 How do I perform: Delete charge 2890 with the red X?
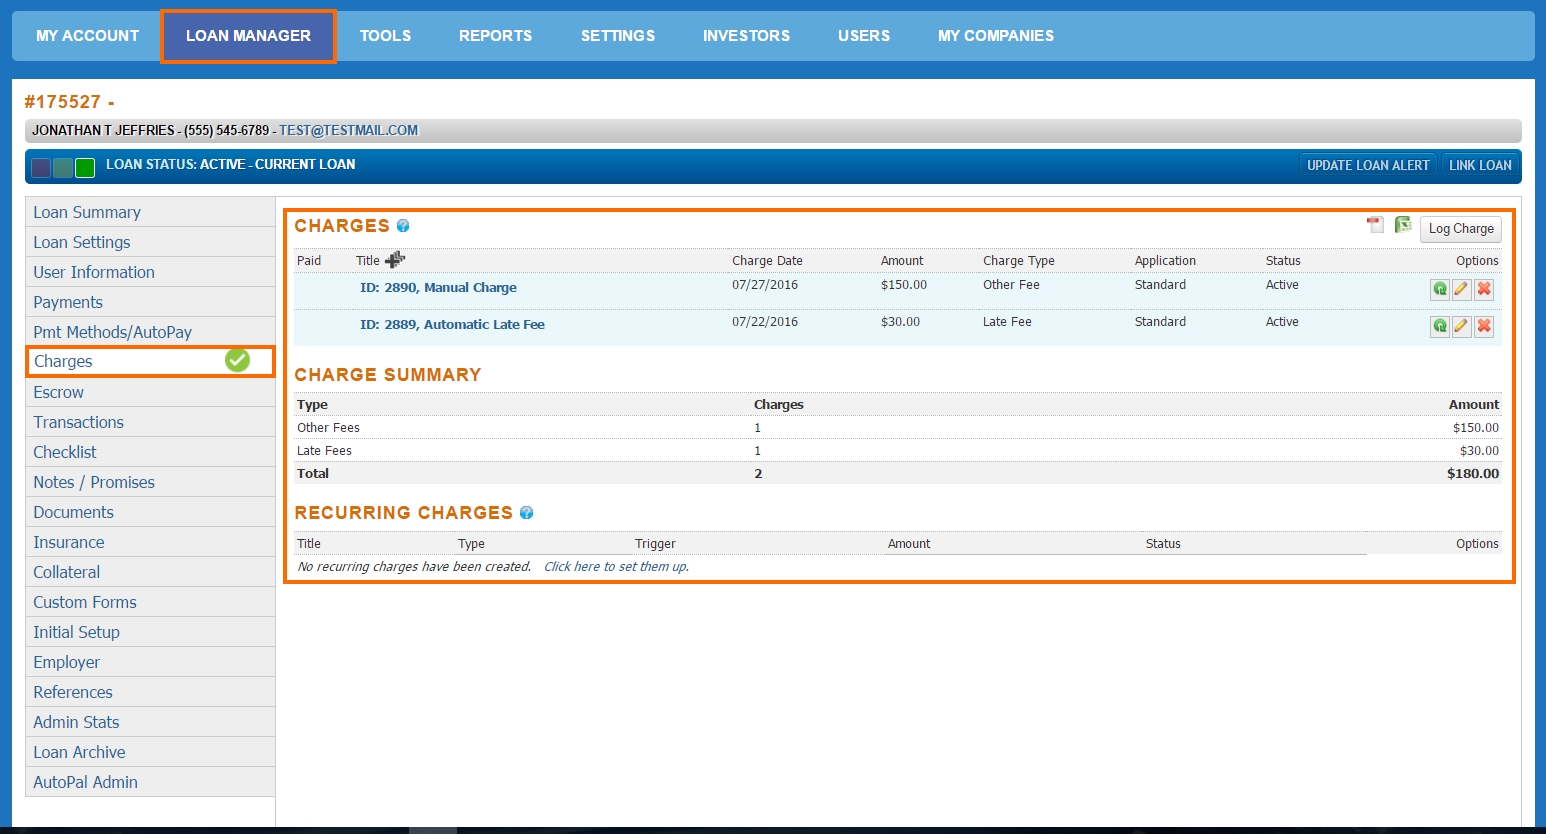click(1484, 289)
